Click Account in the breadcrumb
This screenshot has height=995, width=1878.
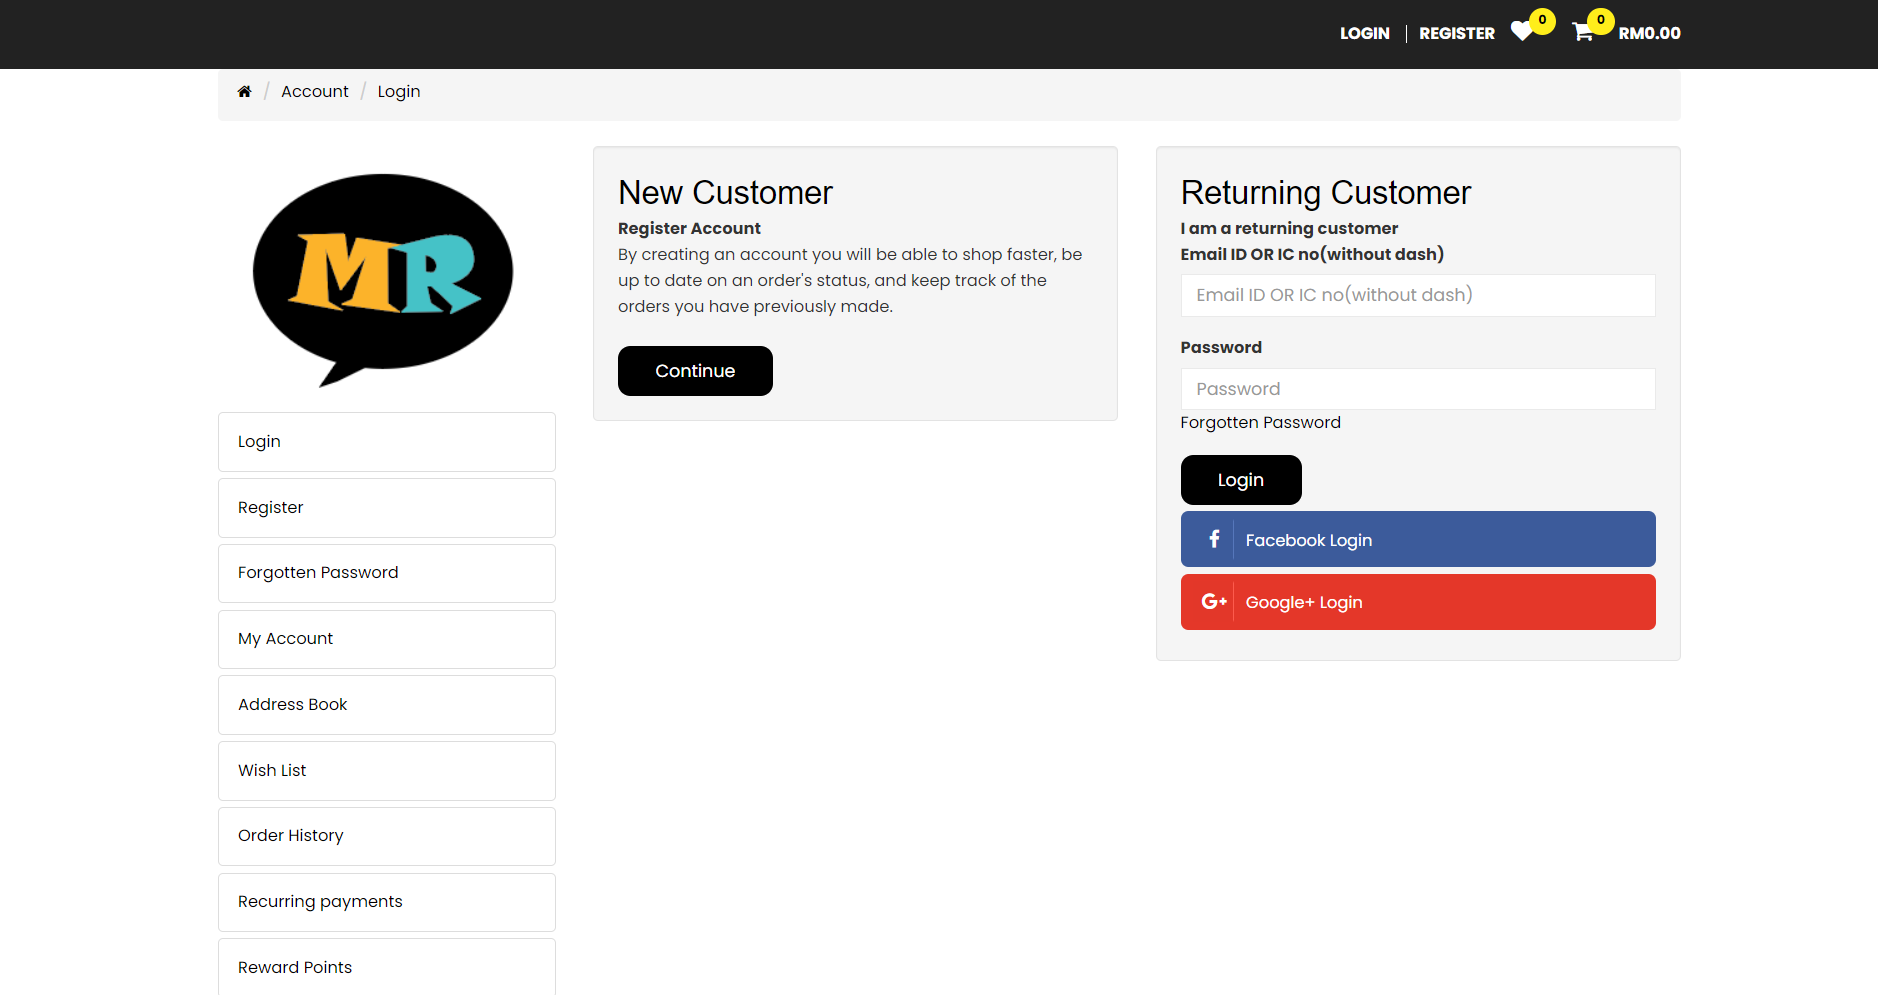coord(314,92)
